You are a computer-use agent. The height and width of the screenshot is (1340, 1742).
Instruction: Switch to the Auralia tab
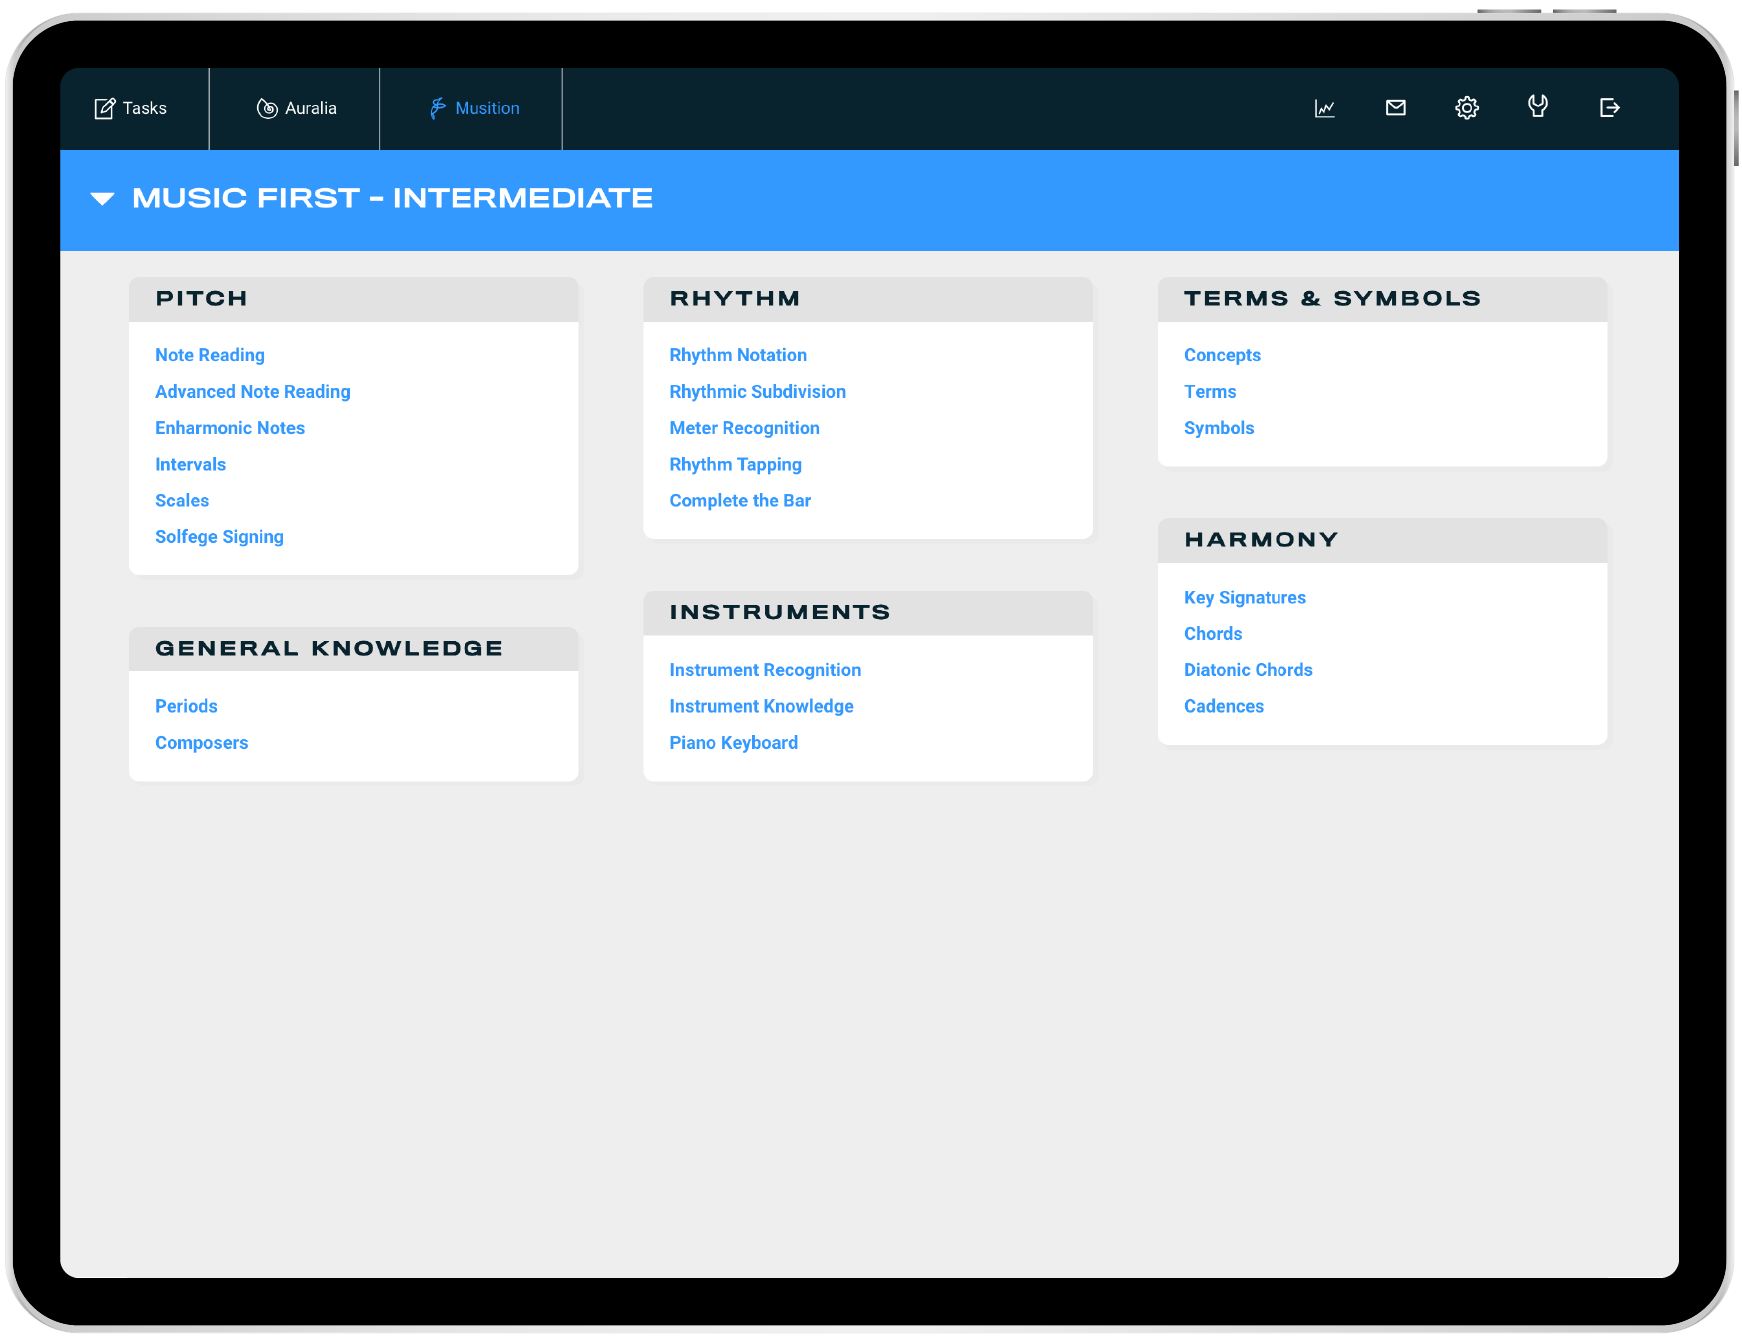(294, 108)
